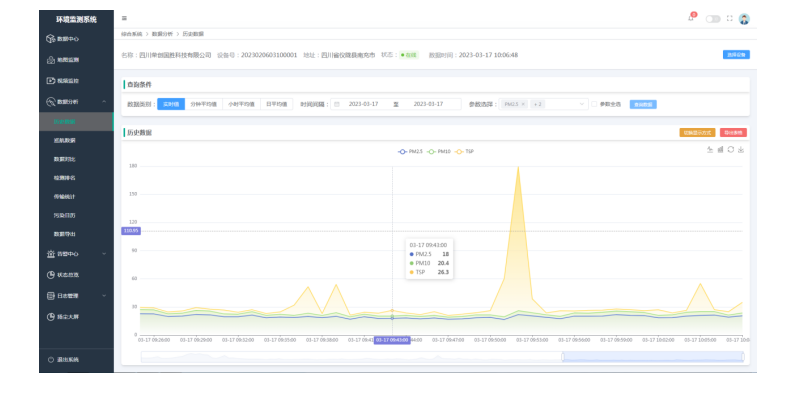
Task: Click the 状态总览 pie chart icon
Action: (51, 275)
